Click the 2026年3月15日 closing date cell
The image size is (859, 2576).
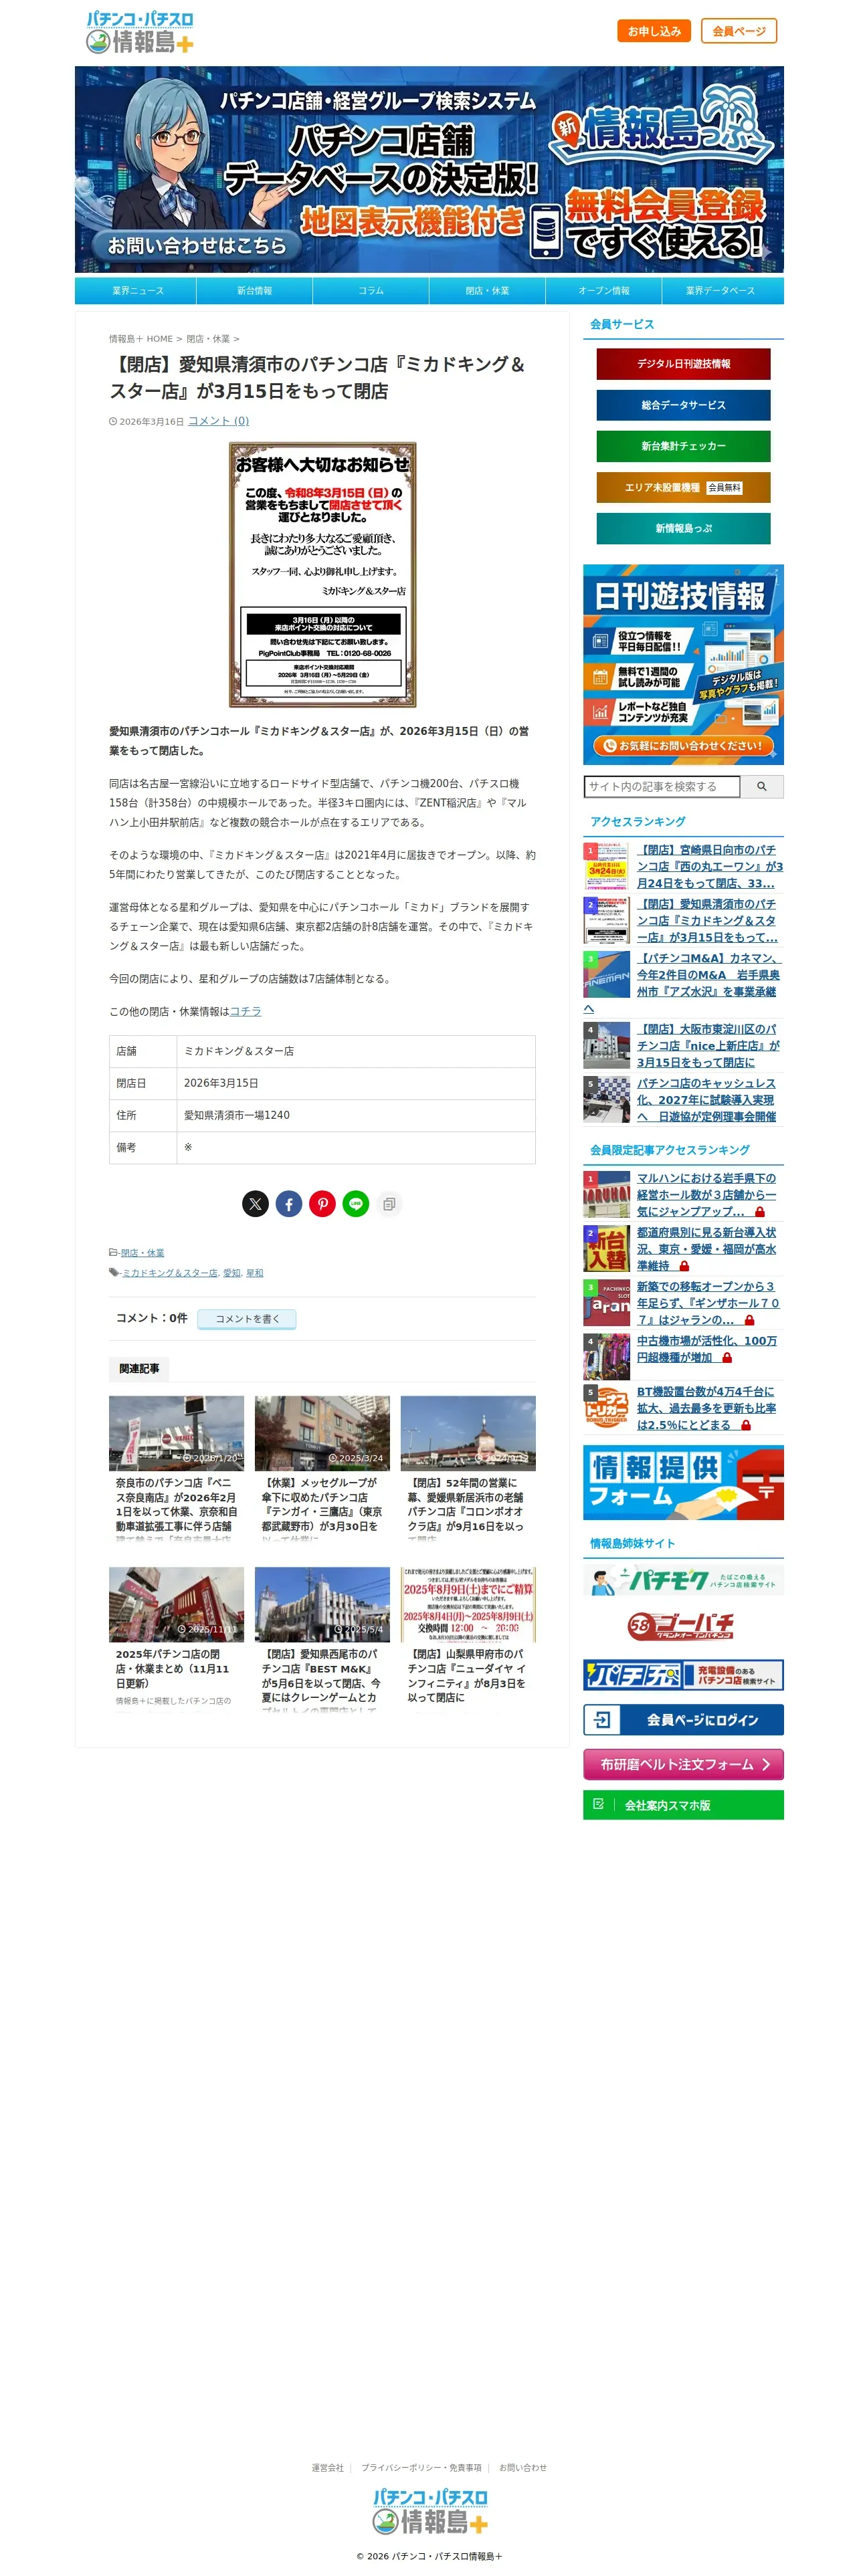[356, 1083]
